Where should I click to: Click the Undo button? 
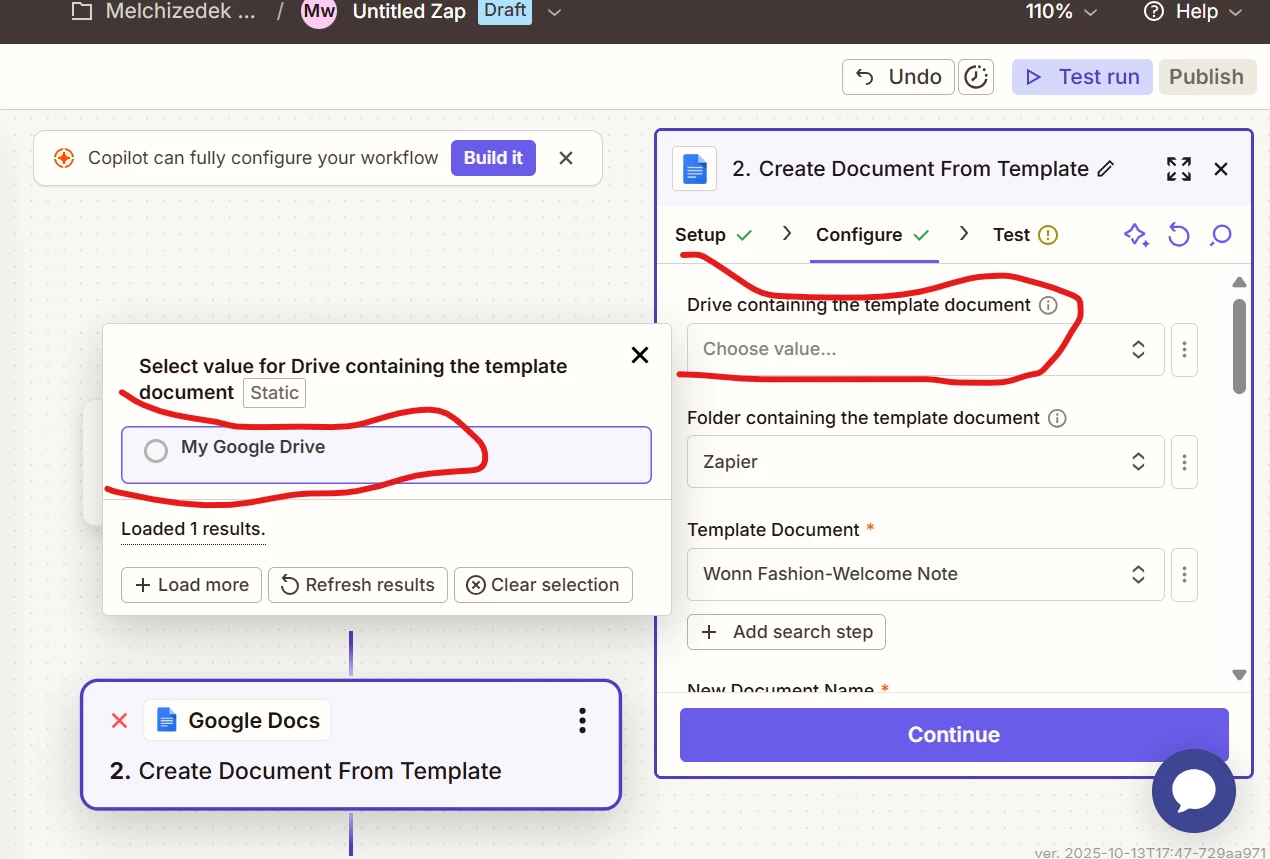(899, 77)
